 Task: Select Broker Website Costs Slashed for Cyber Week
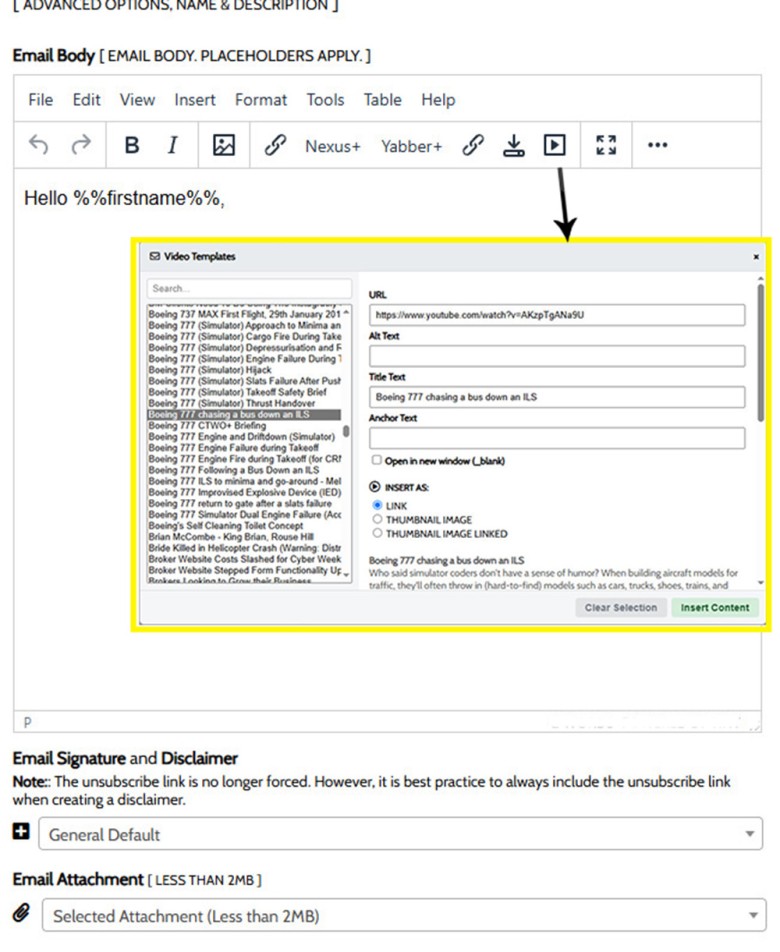tap(244, 559)
